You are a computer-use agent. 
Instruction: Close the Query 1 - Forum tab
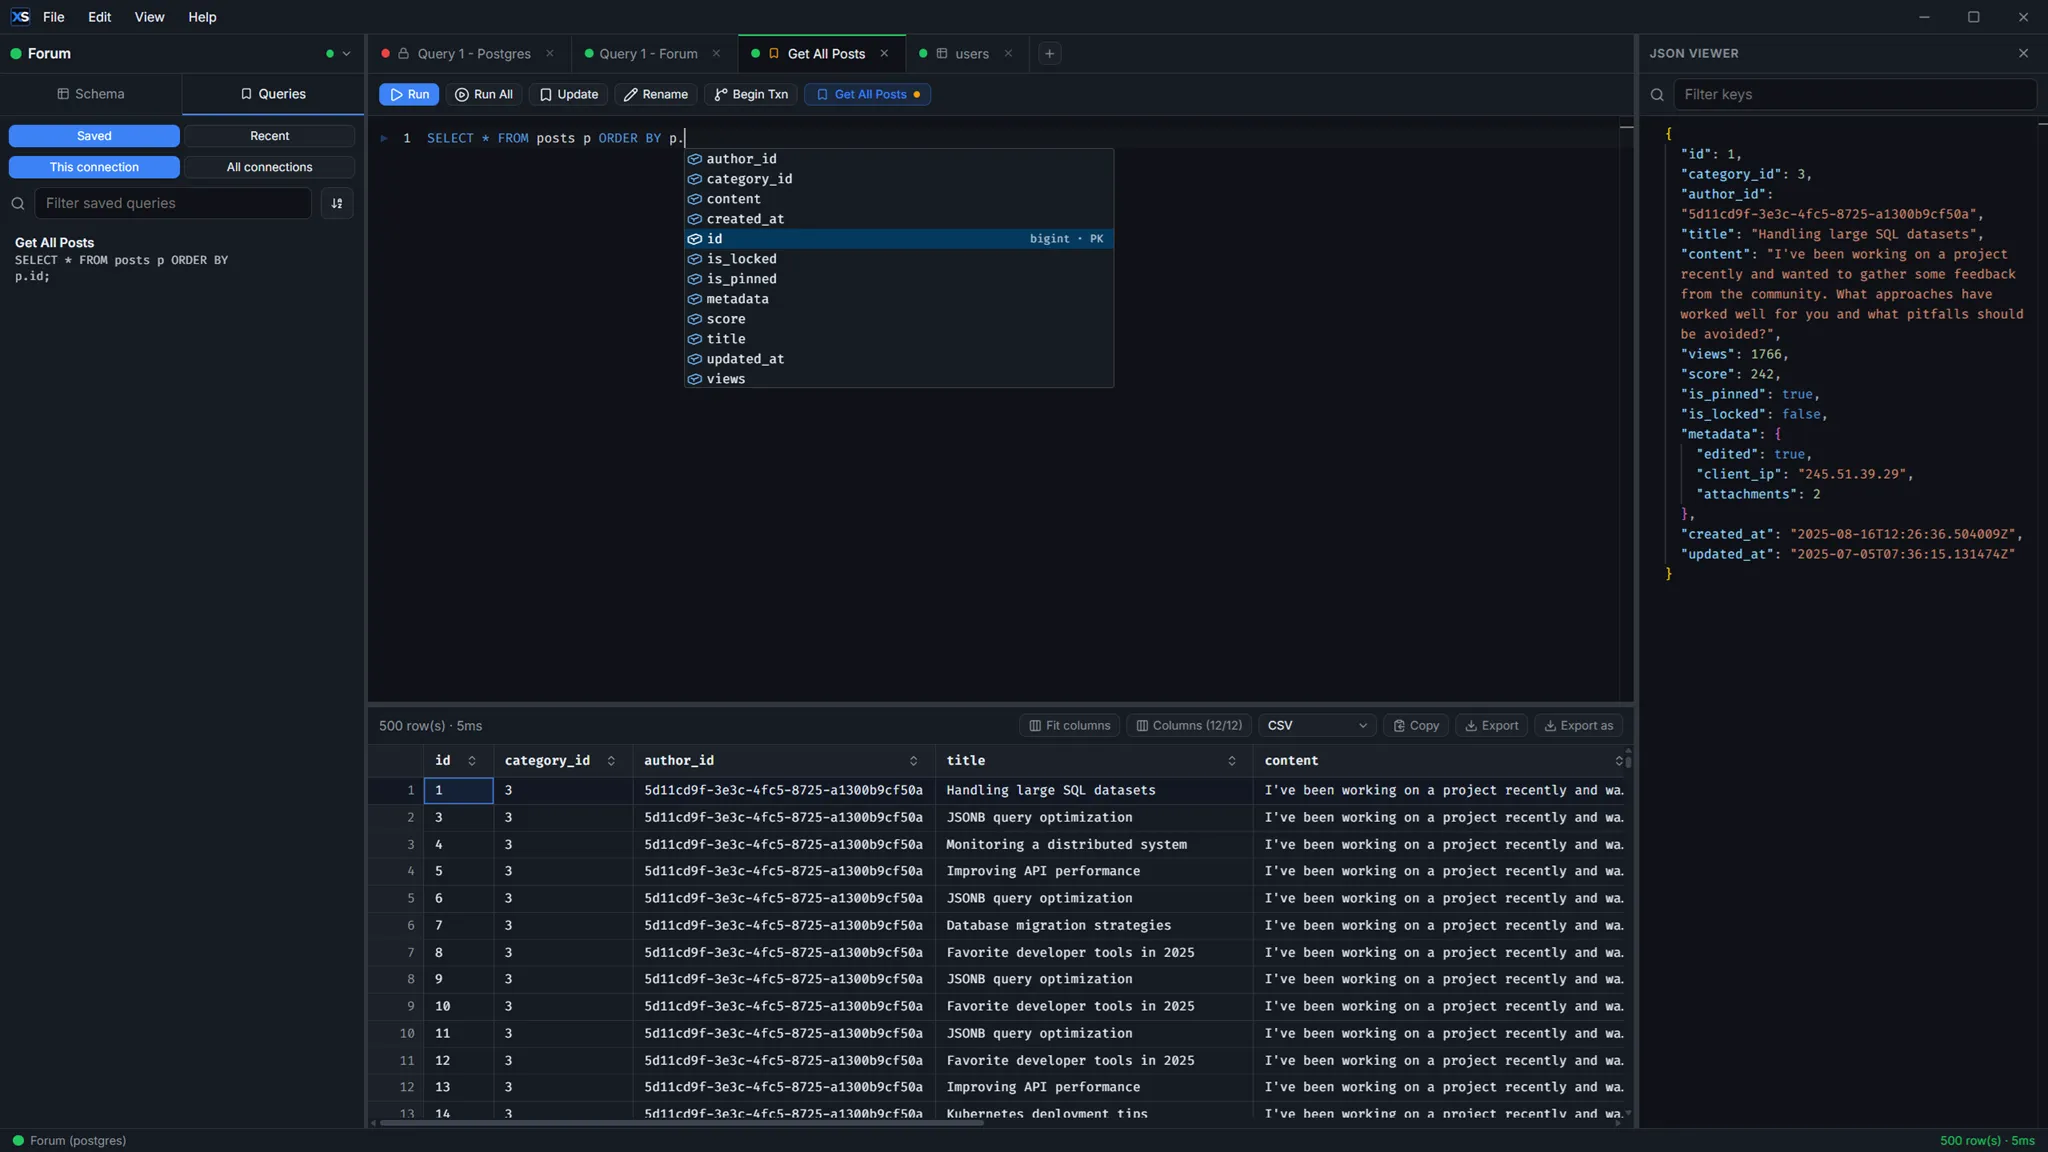coord(716,54)
